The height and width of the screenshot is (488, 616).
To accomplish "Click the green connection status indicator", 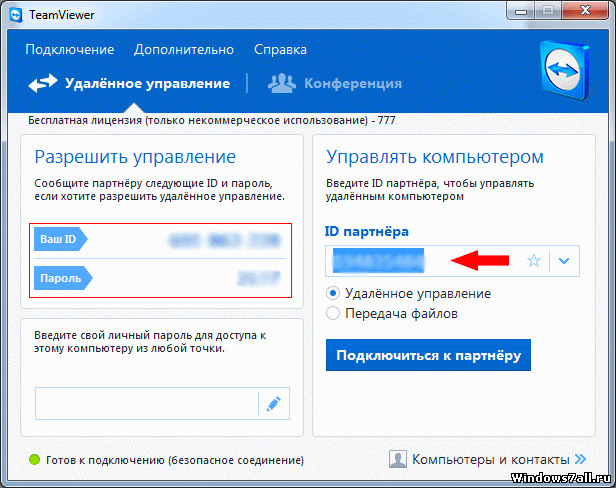I will pos(35,459).
